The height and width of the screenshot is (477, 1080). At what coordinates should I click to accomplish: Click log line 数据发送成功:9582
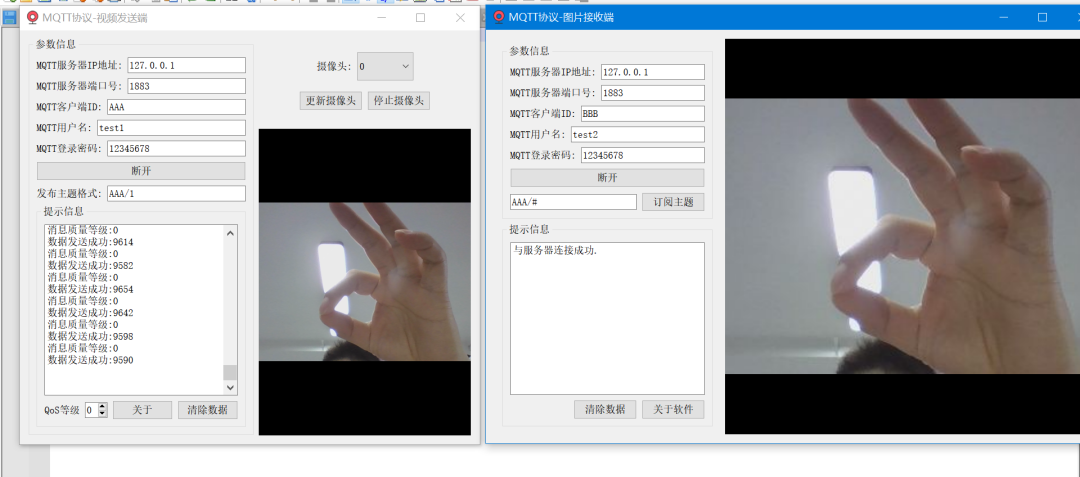click(90, 266)
